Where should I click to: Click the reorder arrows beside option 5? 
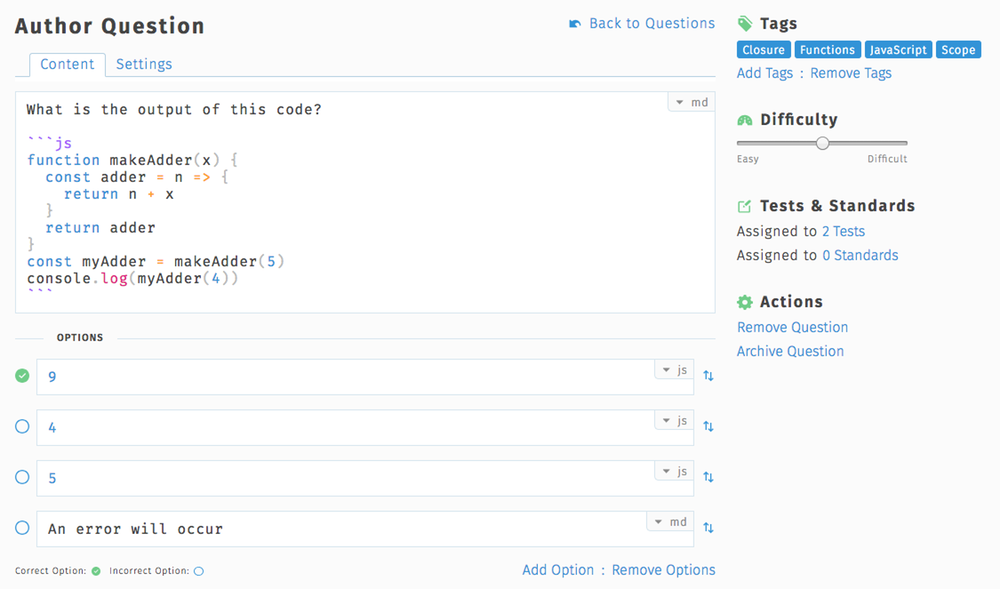(708, 477)
